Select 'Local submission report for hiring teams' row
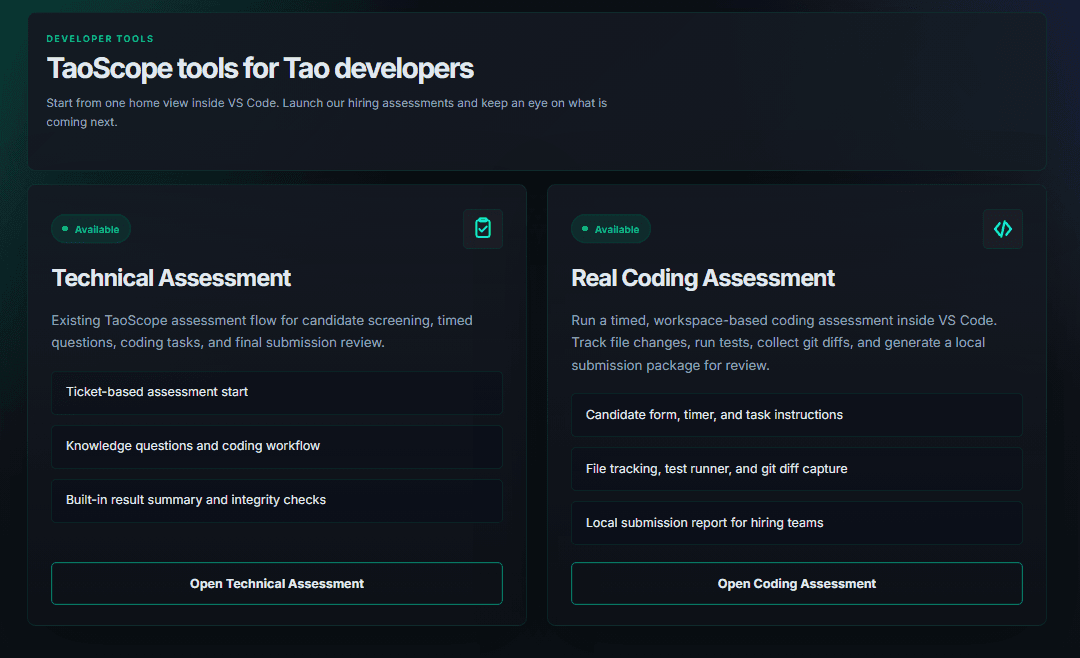 (x=797, y=523)
